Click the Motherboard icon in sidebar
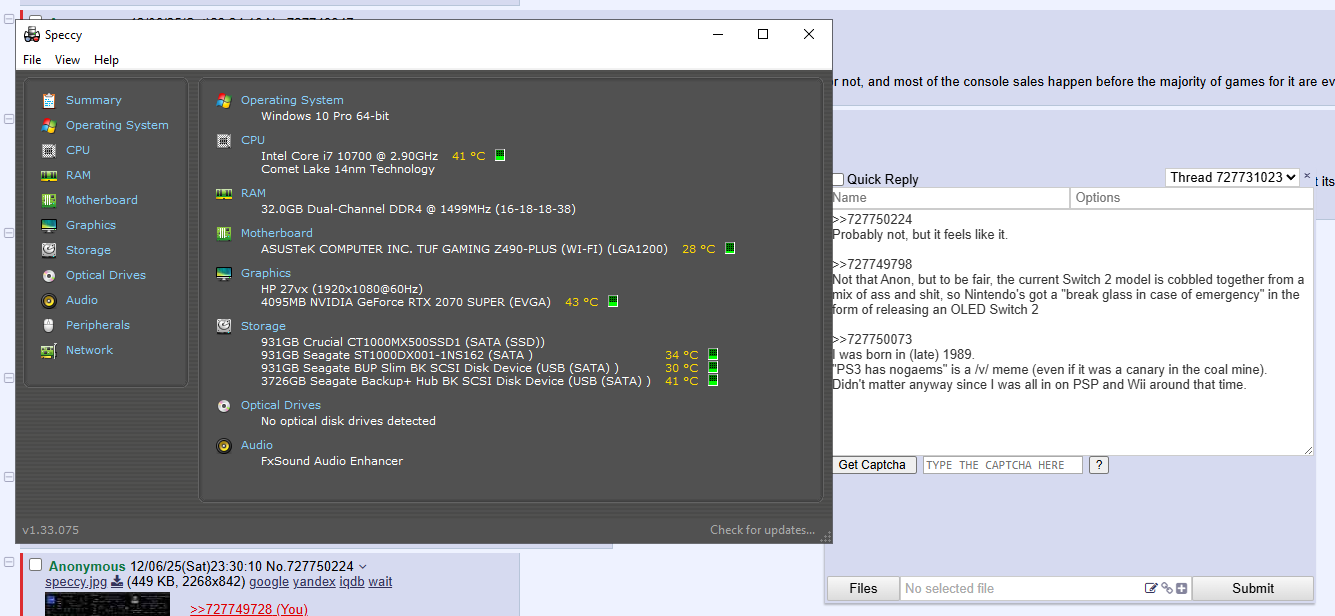 48,200
